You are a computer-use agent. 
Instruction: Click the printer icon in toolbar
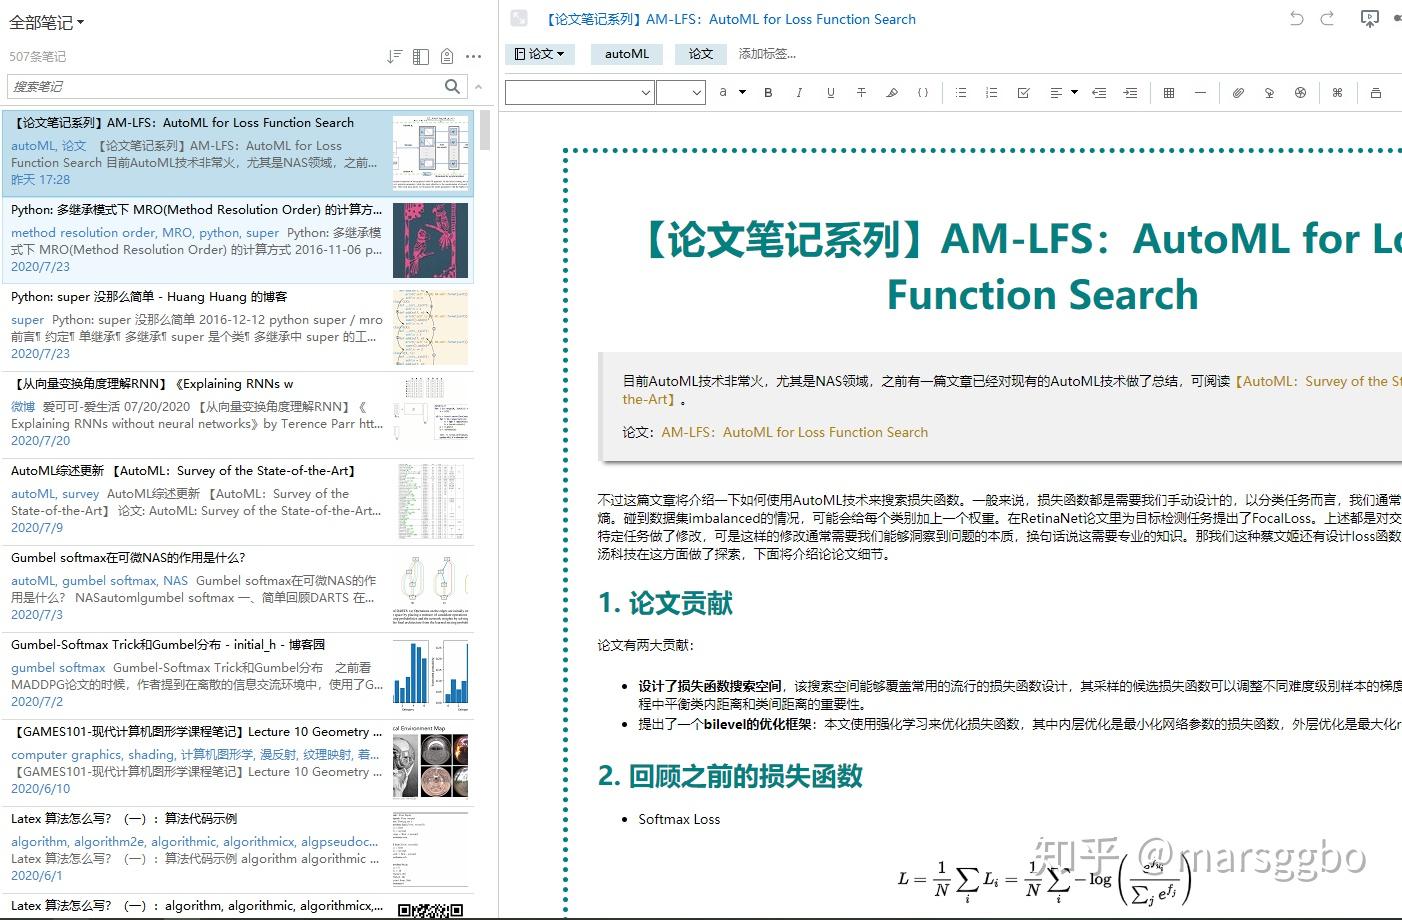click(1376, 93)
